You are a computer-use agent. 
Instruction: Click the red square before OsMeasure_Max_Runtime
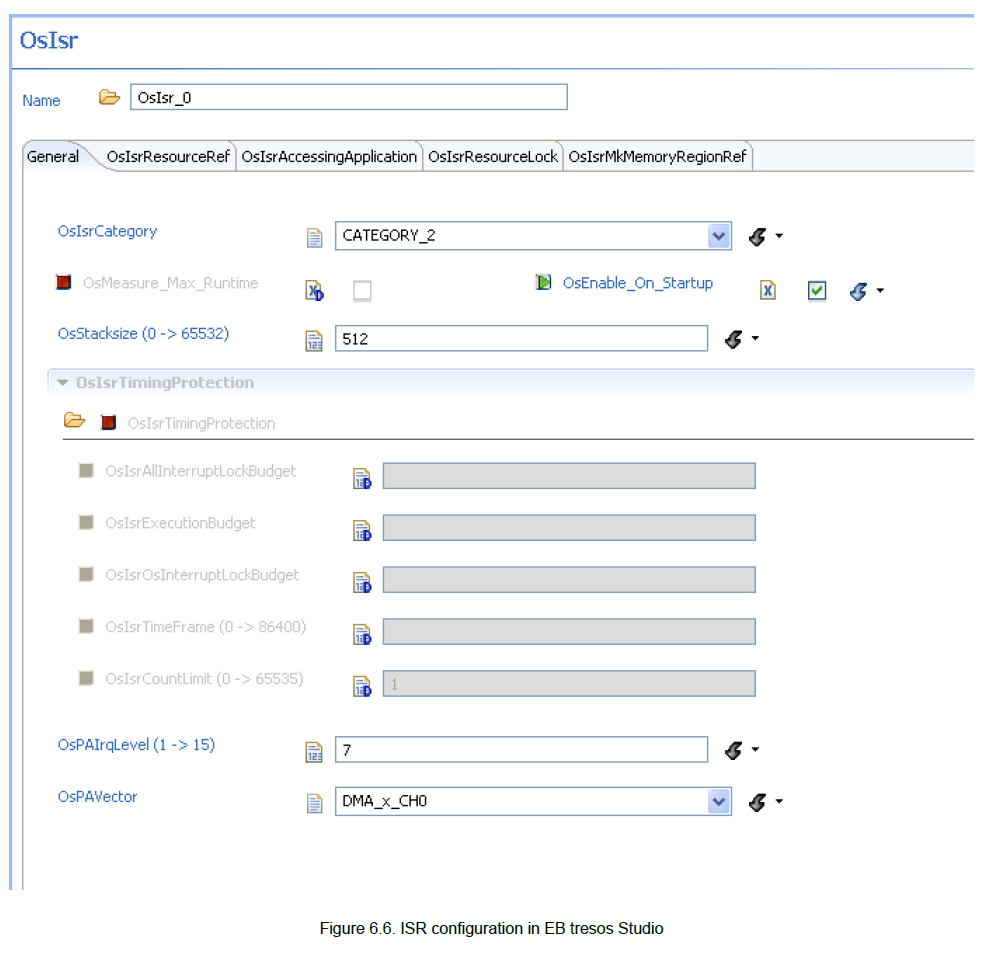tap(63, 282)
